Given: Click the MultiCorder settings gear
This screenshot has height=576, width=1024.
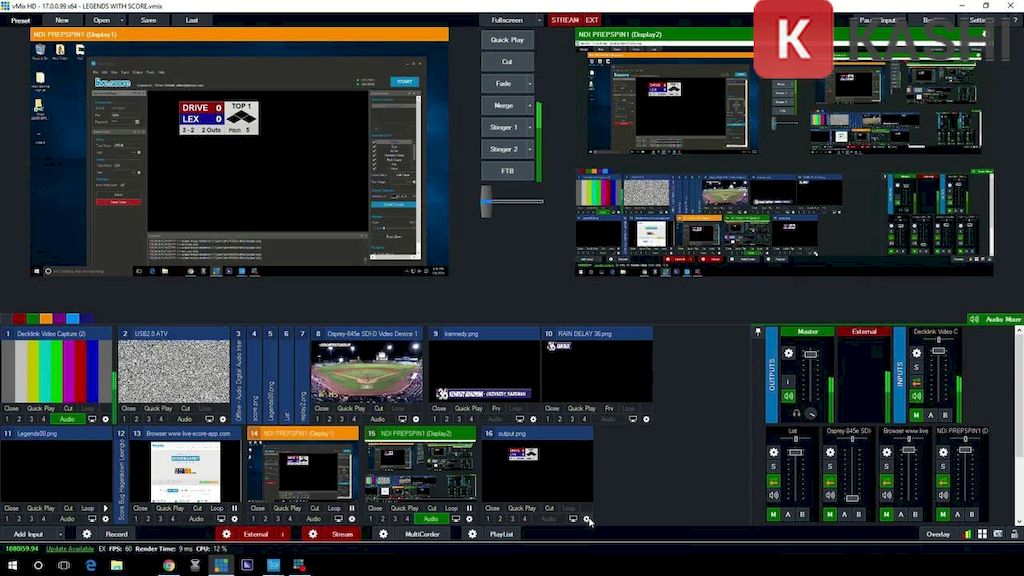Looking at the screenshot, I should 383,534.
